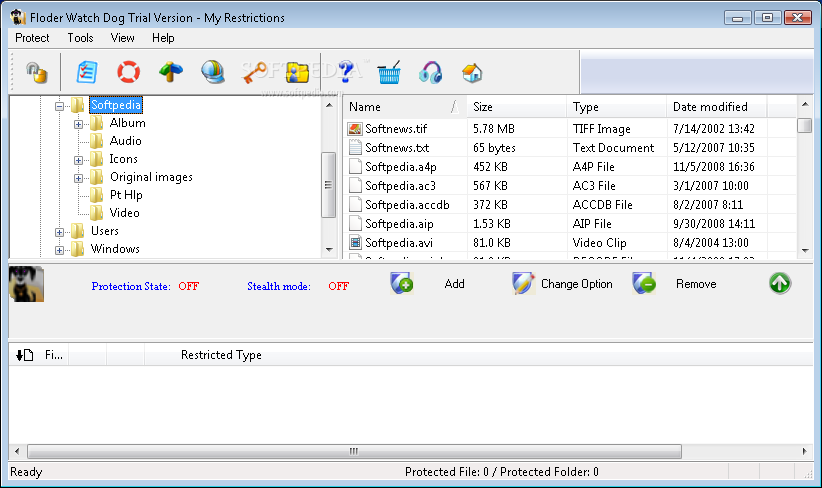The height and width of the screenshot is (488, 822).
Task: Select file Softpedia.accdb
Action: 407,204
